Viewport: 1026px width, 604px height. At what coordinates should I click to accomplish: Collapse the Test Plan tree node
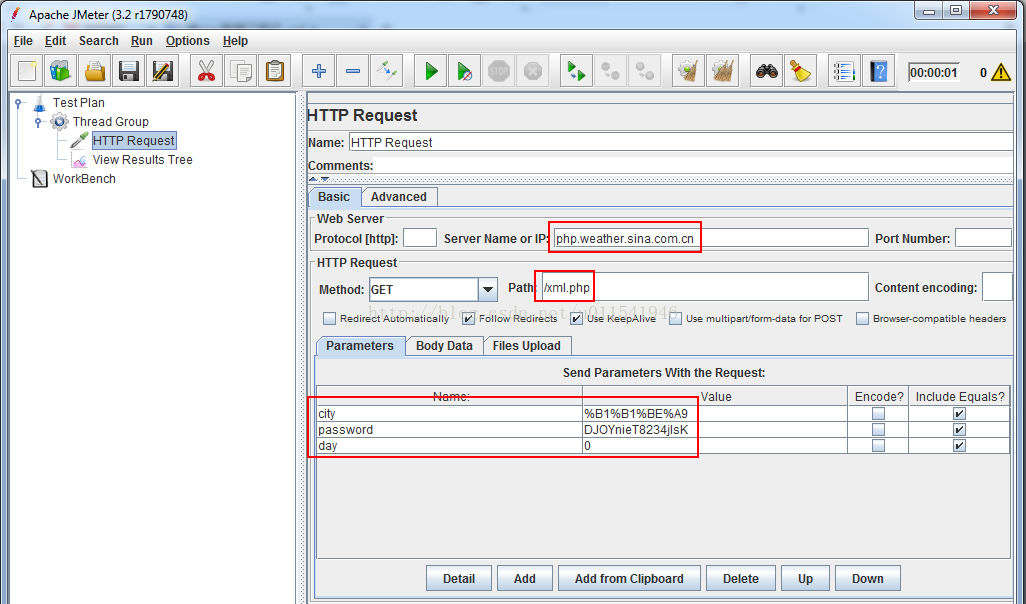pos(20,103)
